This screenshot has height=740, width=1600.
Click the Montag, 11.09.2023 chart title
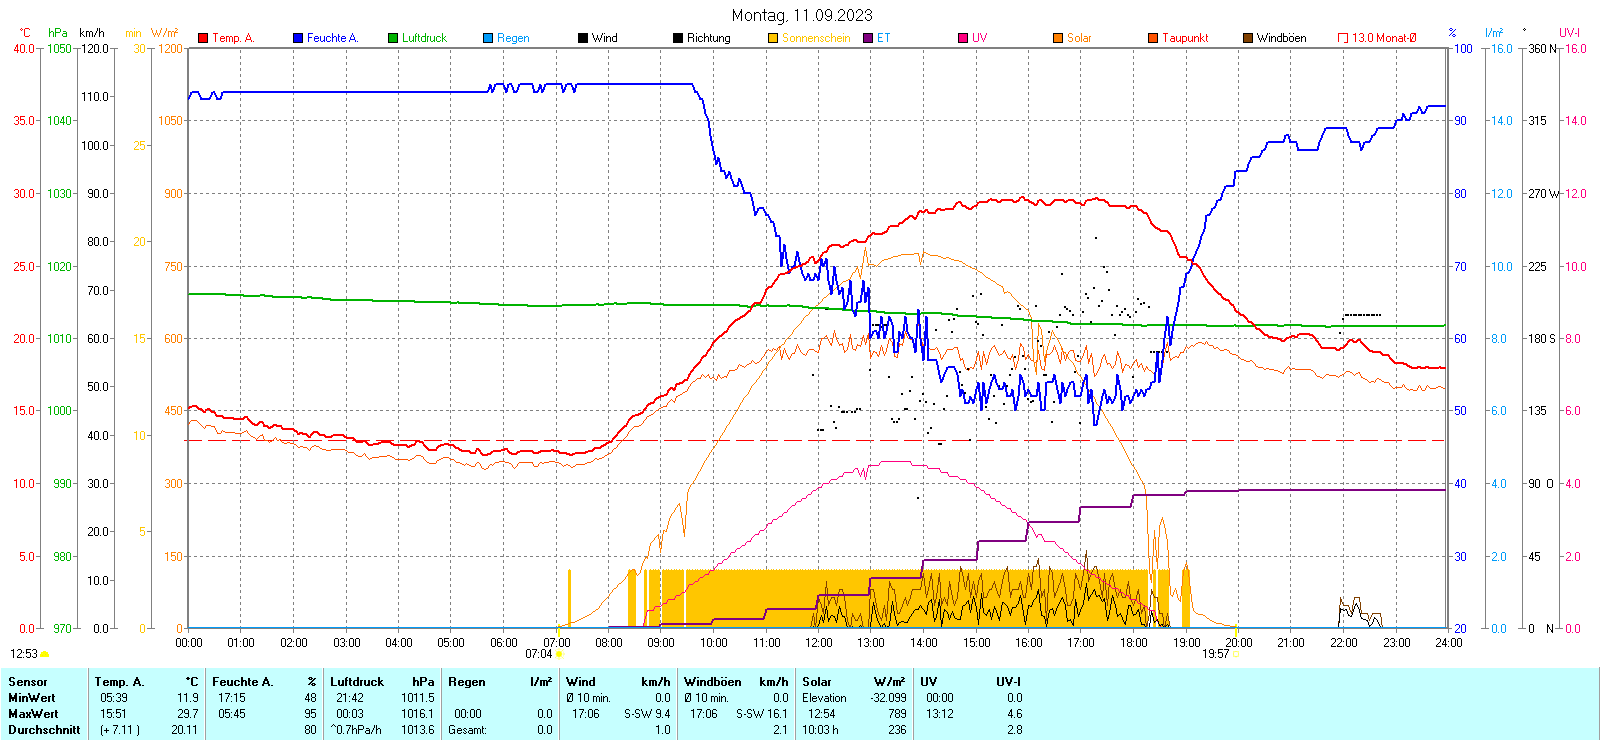coord(801,15)
